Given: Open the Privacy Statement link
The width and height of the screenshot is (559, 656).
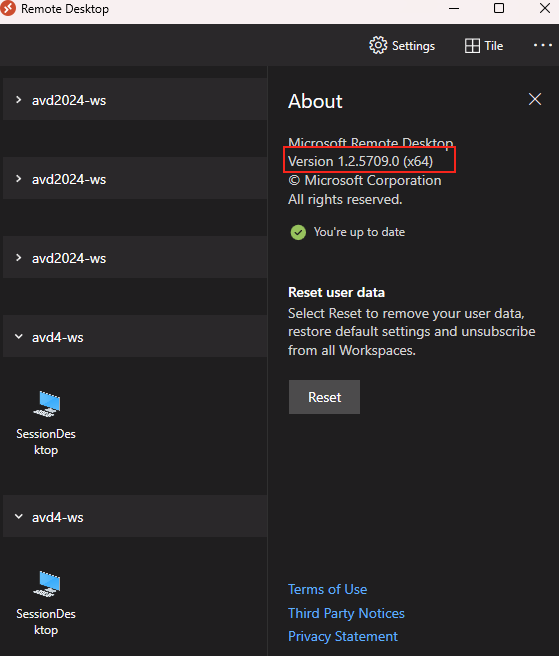Looking at the screenshot, I should point(343,636).
